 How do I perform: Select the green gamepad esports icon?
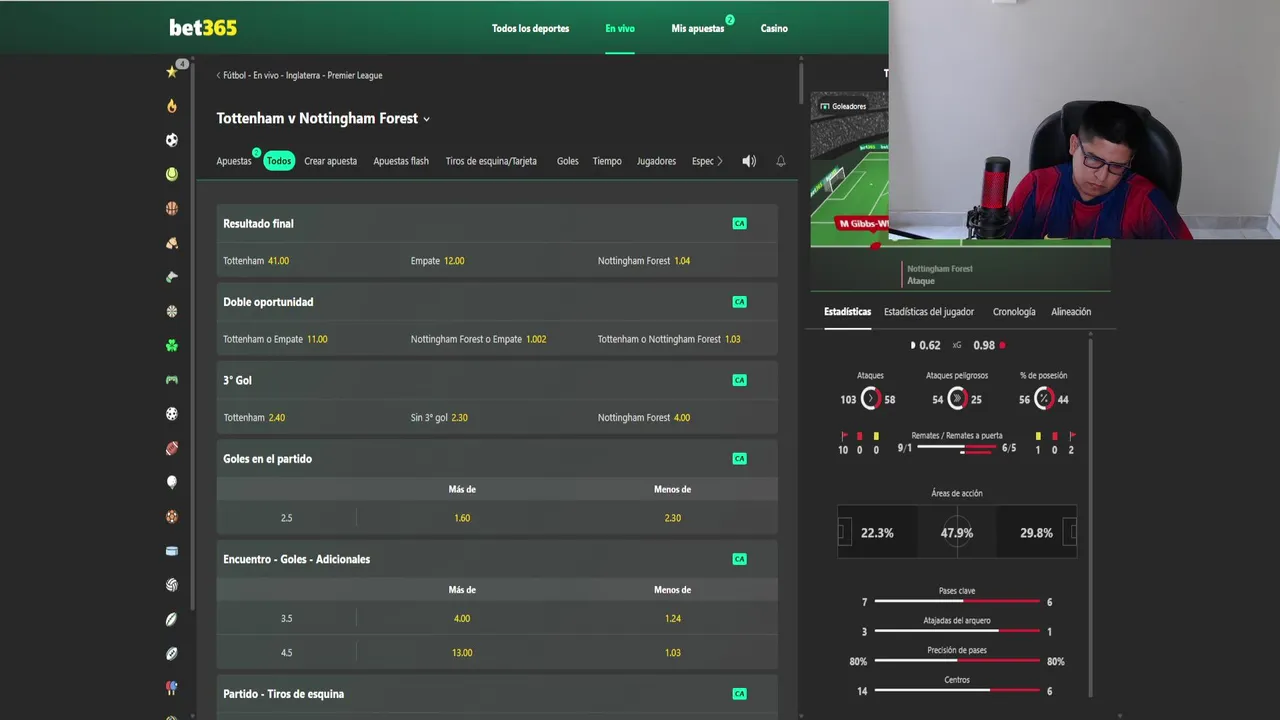coord(172,380)
